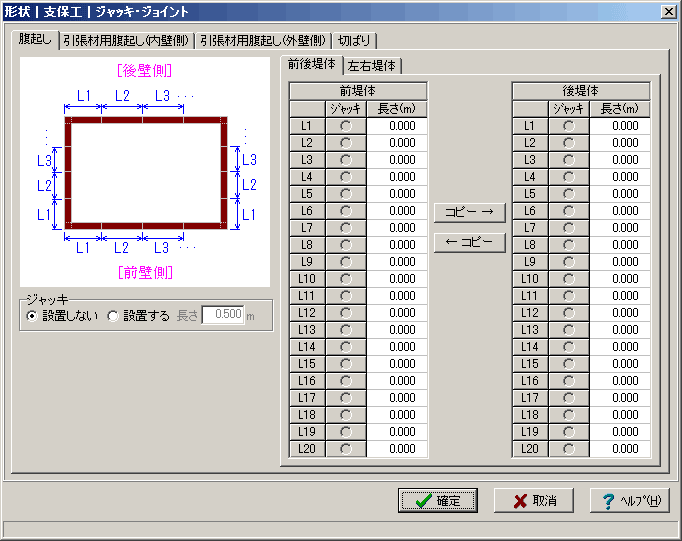Open the 引張材用腹起し(内壁側) tab
The image size is (682, 541).
126,41
